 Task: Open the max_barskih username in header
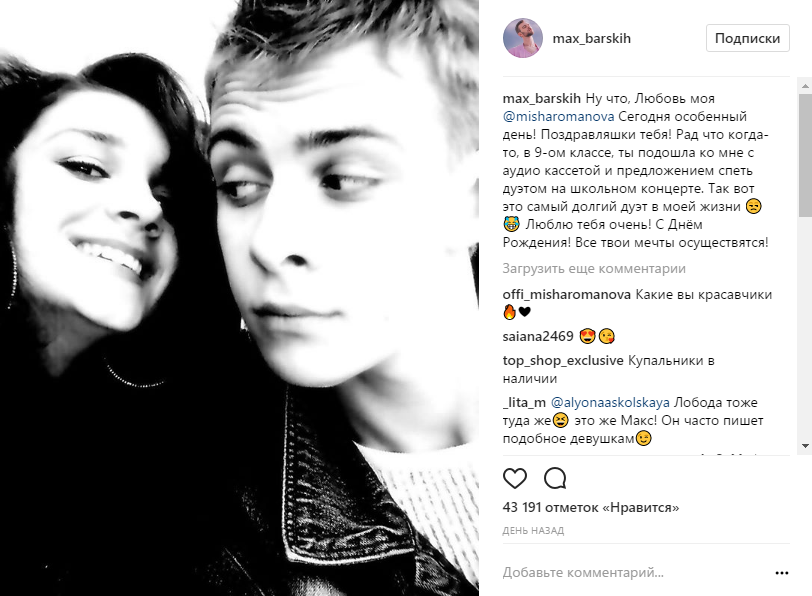591,38
